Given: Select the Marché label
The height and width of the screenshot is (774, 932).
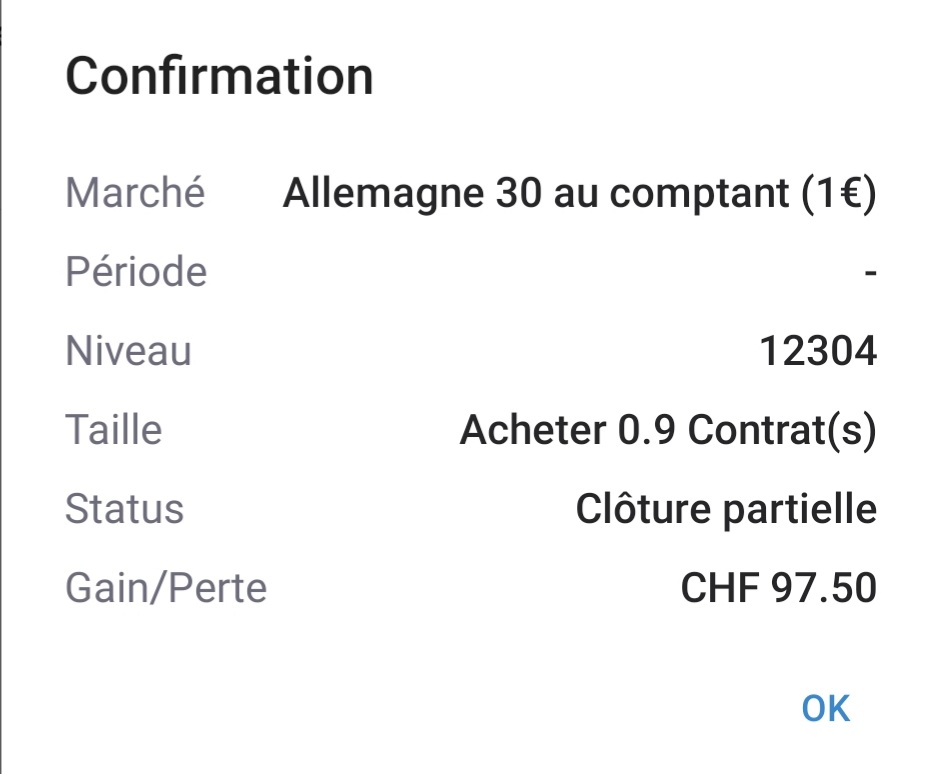Looking at the screenshot, I should coord(135,192).
